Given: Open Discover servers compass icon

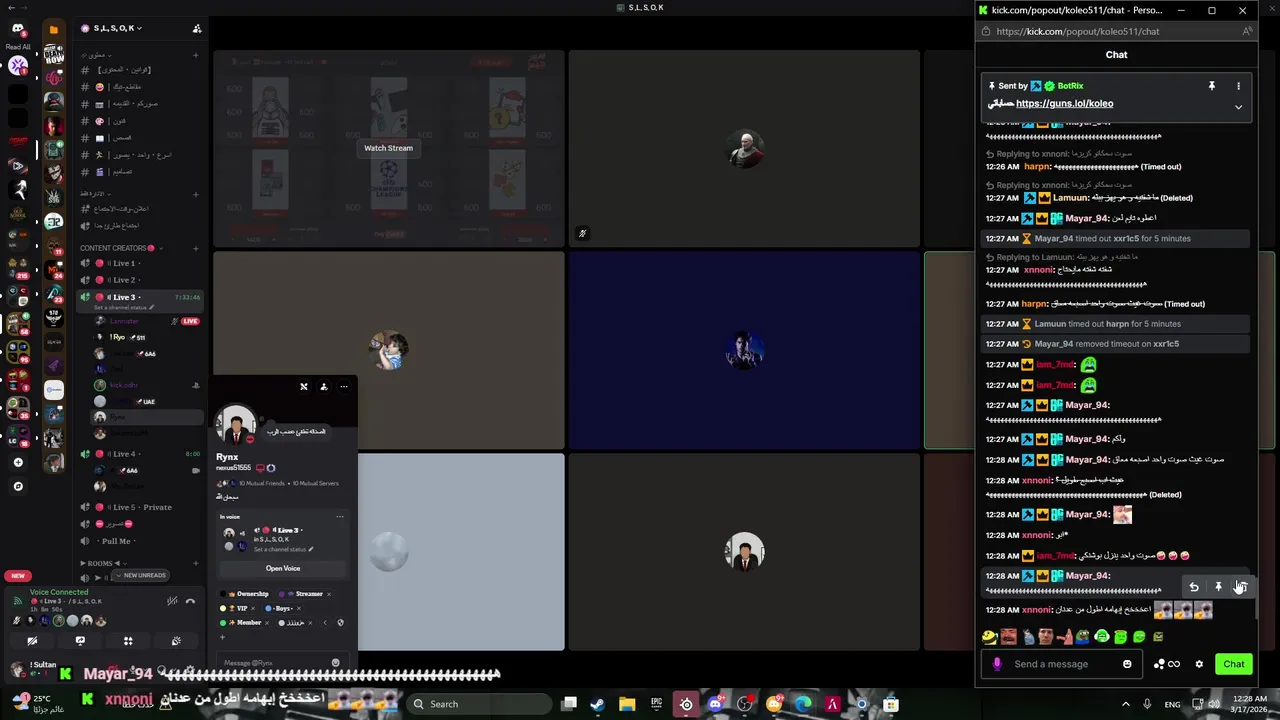Looking at the screenshot, I should (18, 486).
